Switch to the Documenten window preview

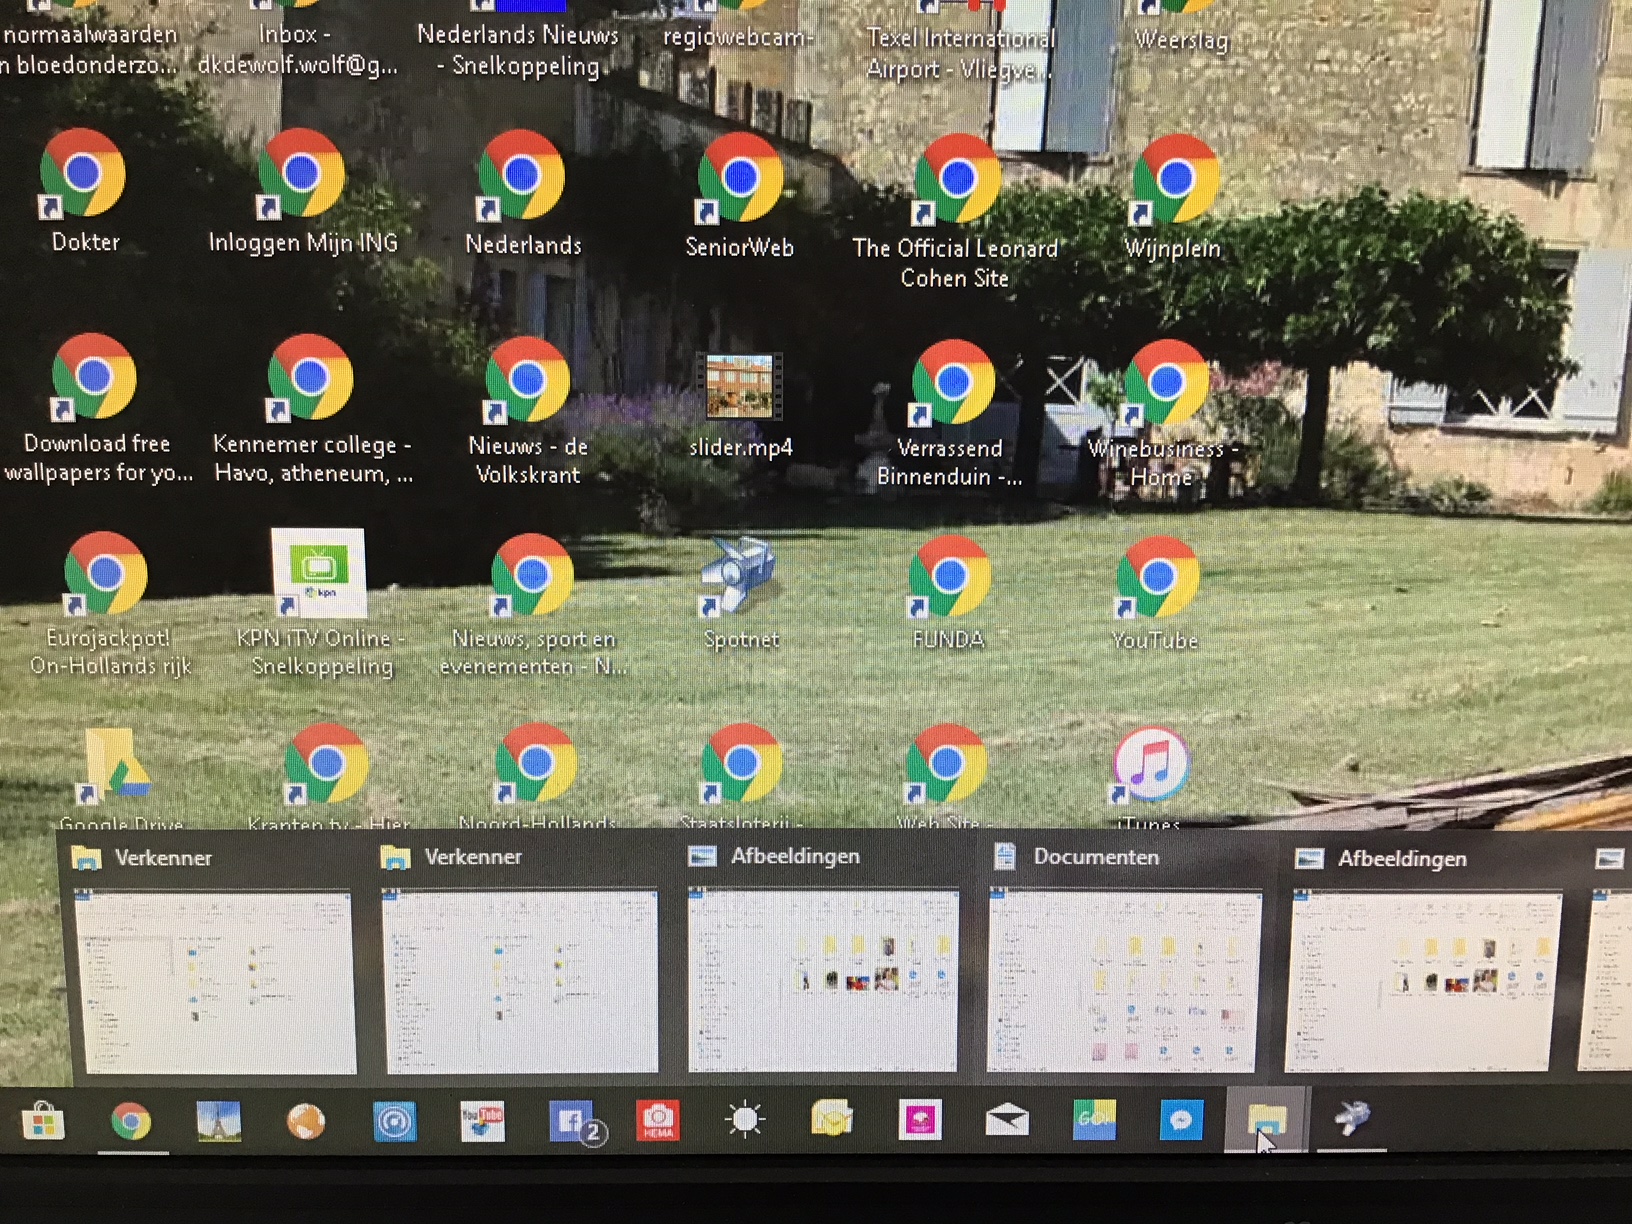point(1124,958)
